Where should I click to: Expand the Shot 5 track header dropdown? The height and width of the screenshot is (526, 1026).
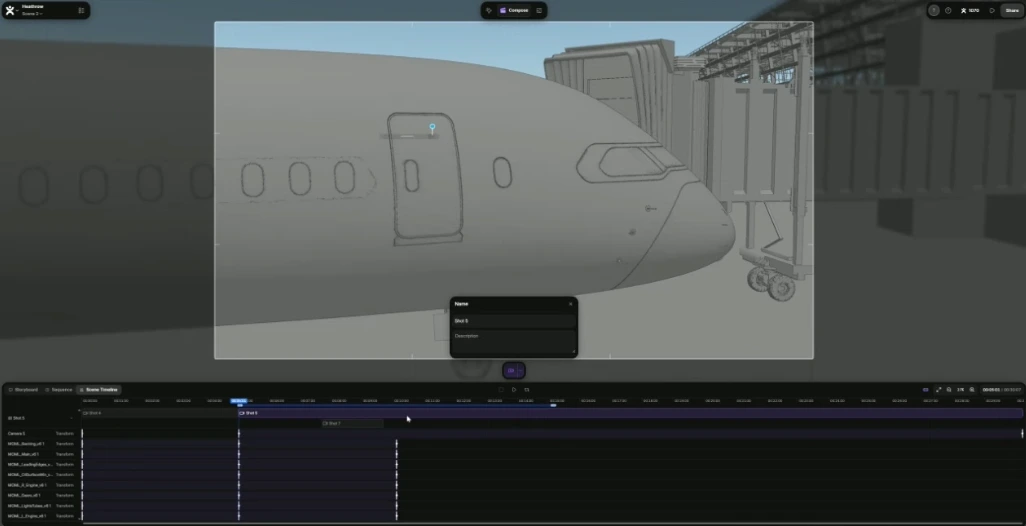coord(71,418)
